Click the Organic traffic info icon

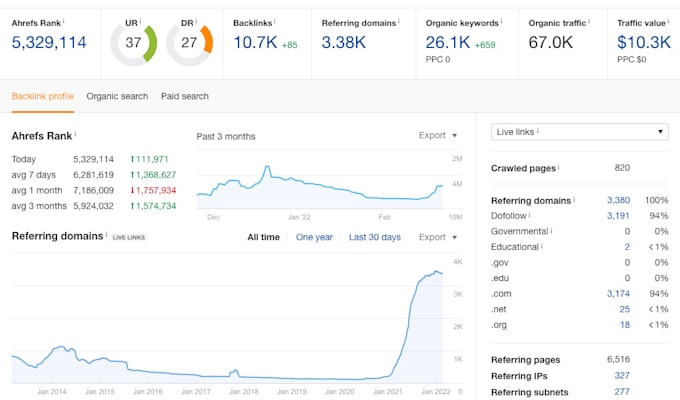(x=588, y=20)
